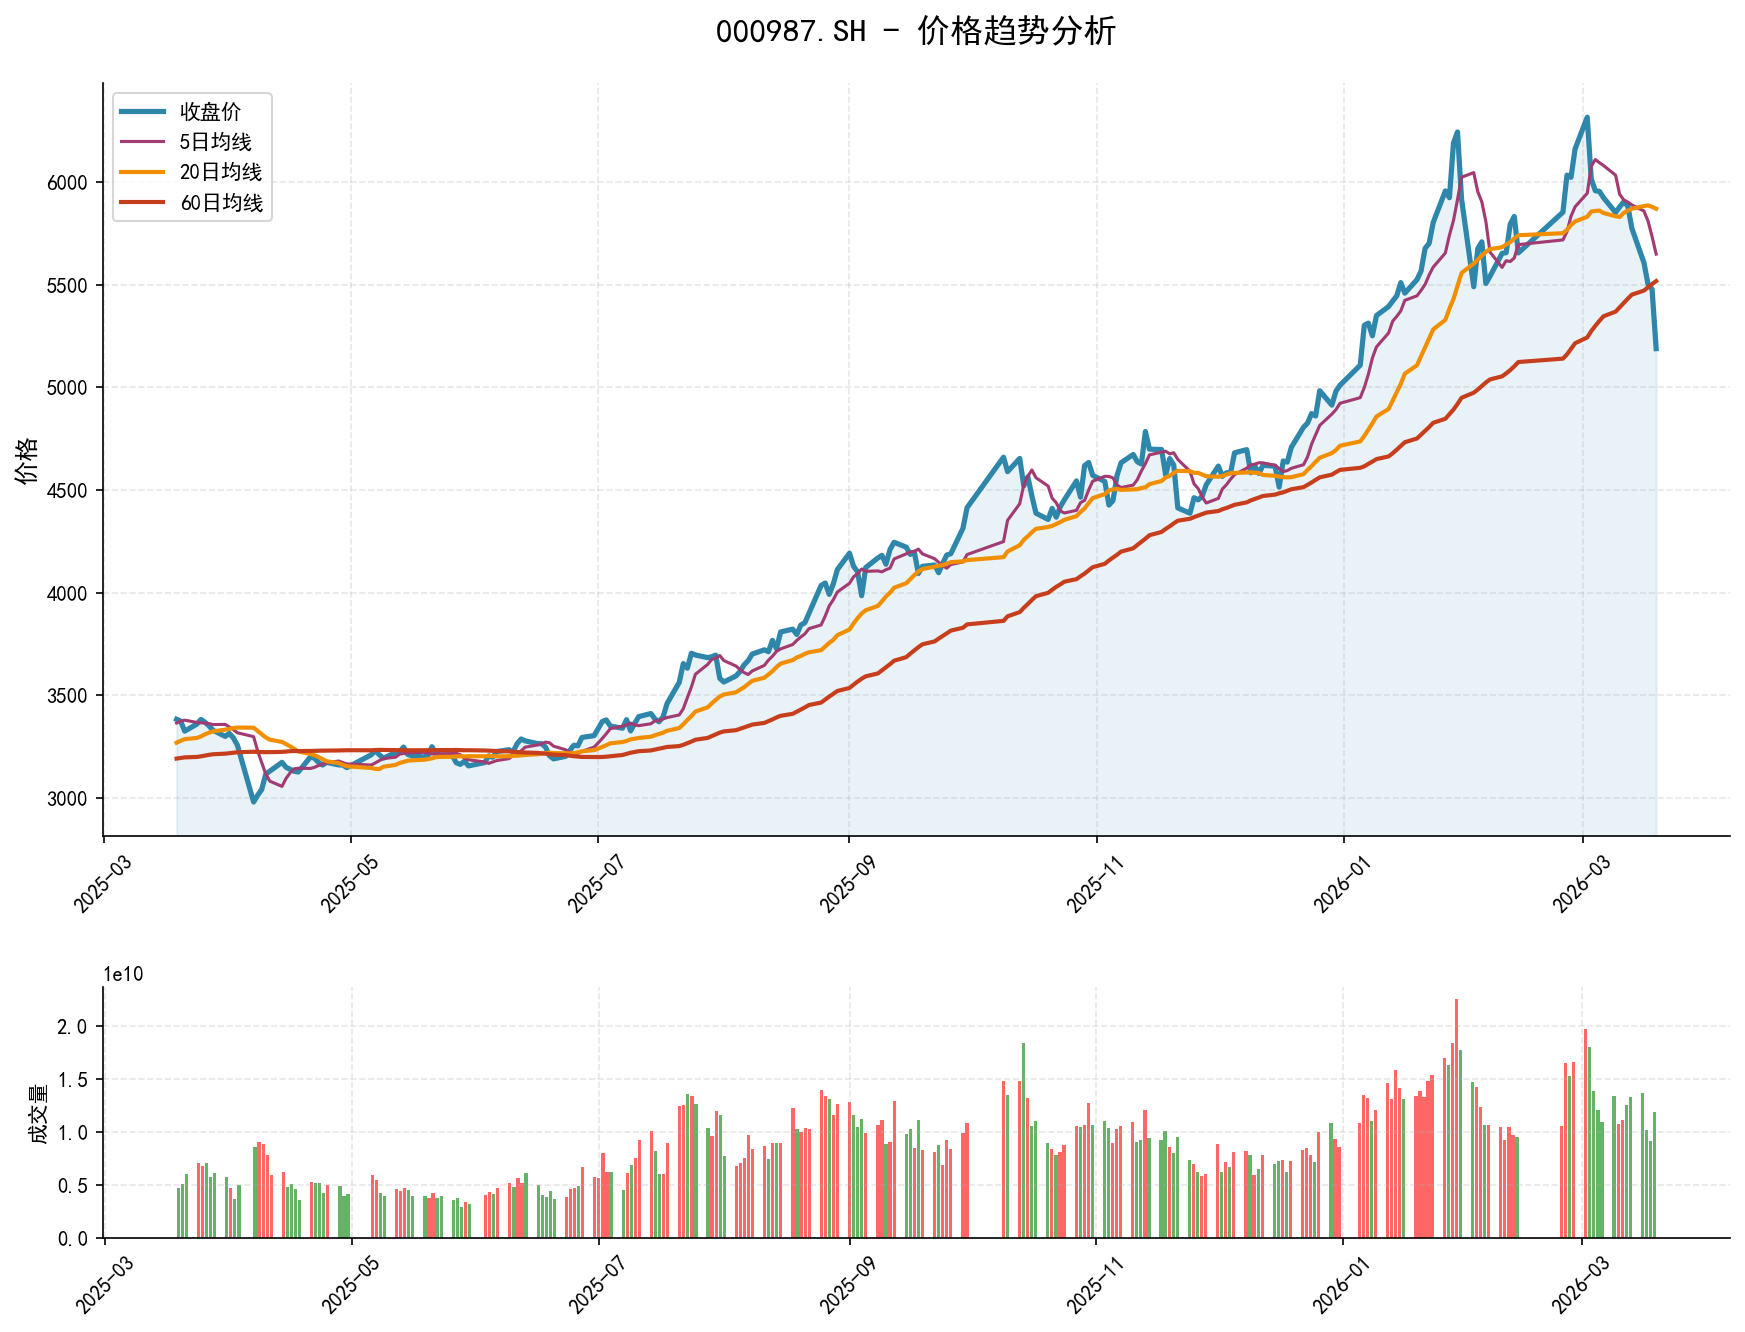This screenshot has width=1745, height=1332.
Task: Click the tallest red volume bar
Action: pos(1456,1118)
